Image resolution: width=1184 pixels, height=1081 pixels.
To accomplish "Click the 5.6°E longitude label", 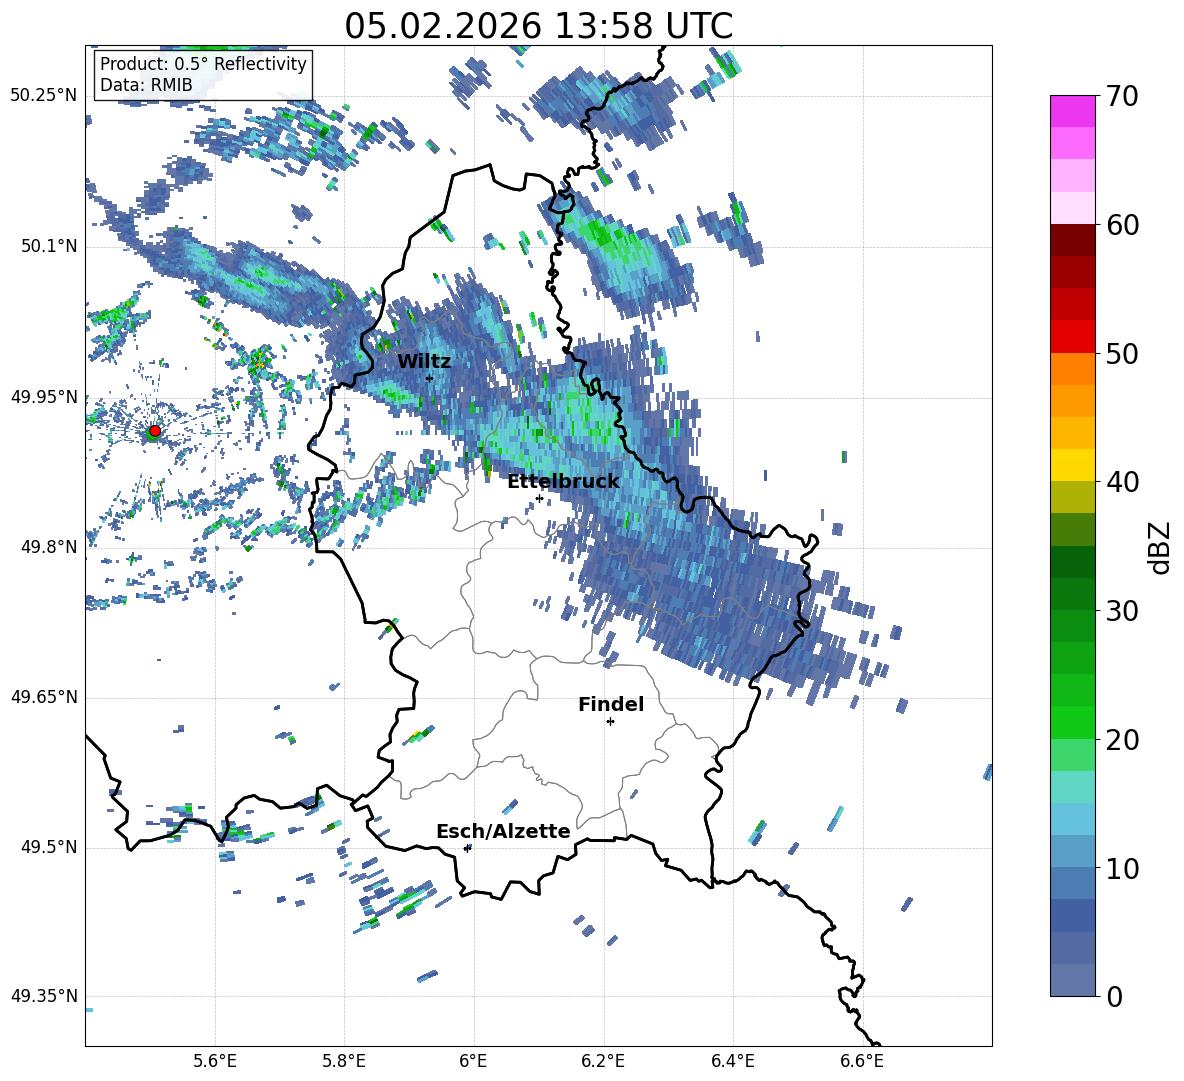I will [215, 1061].
